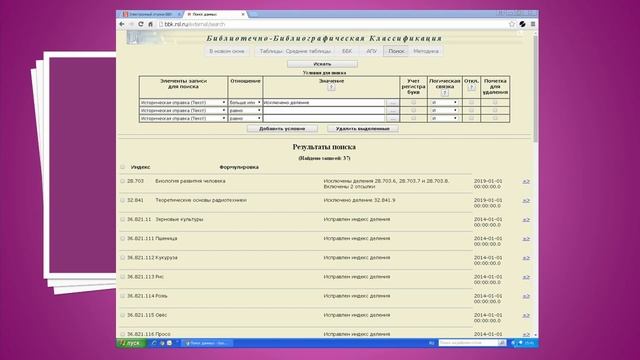Open the 'Поиск' navigation button

(396, 51)
